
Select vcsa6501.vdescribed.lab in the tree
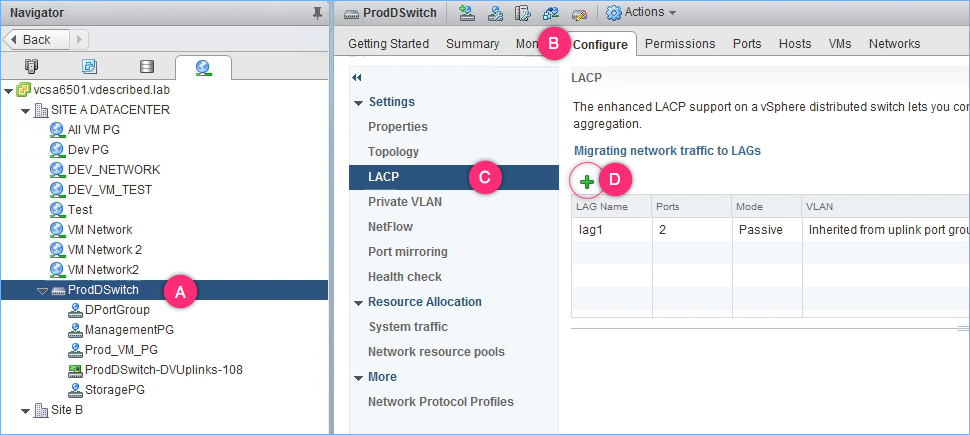click(101, 90)
